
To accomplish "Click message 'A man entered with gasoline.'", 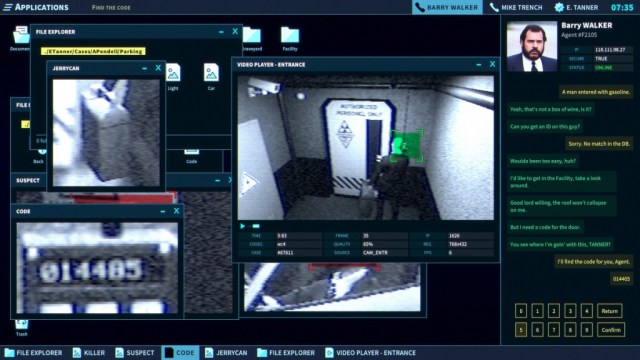I will click(x=596, y=92).
